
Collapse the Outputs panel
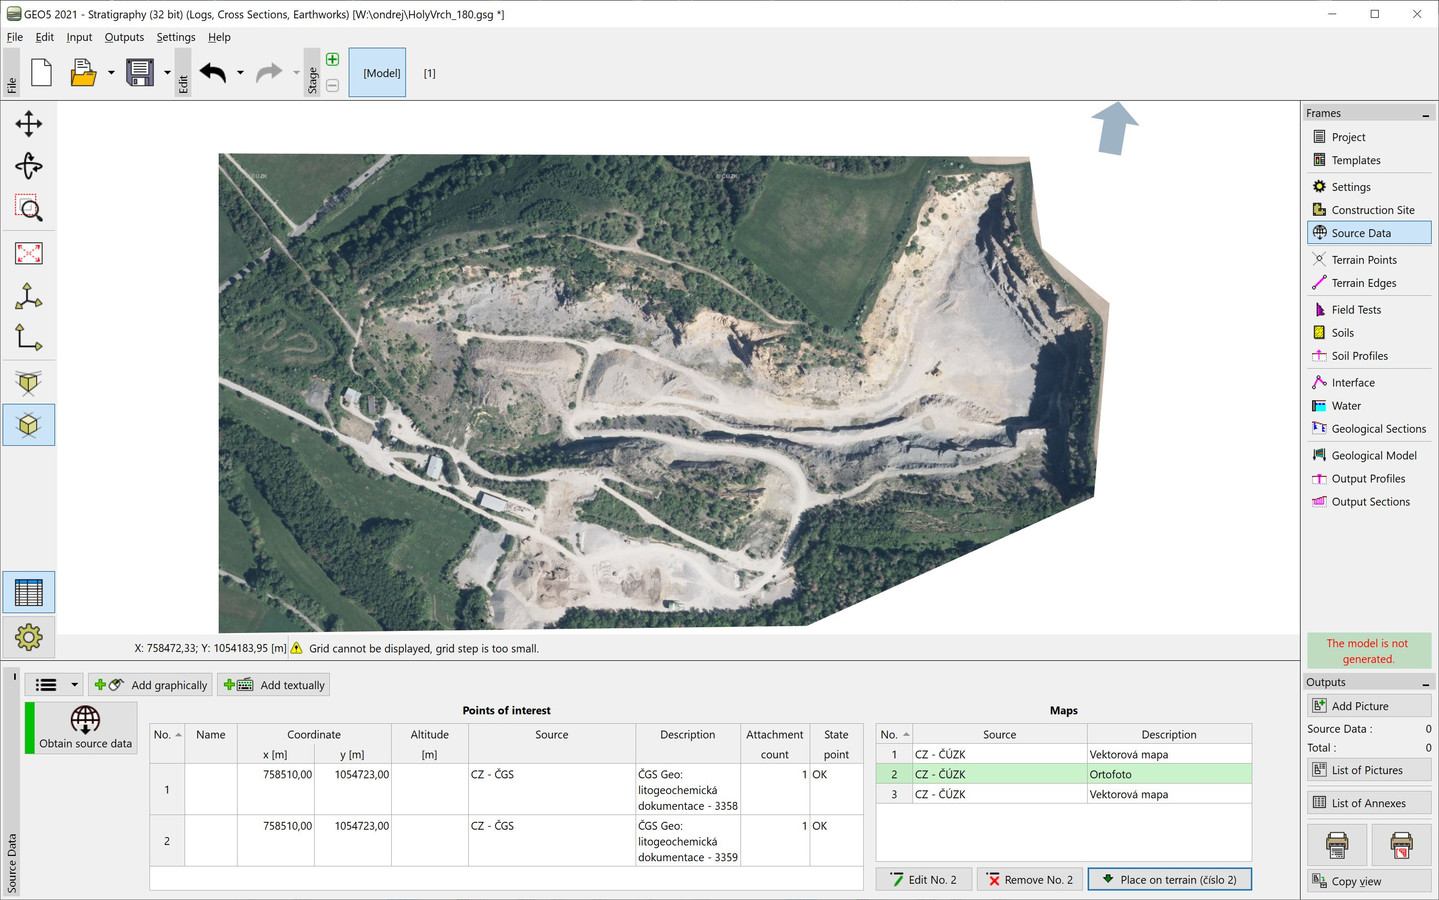coord(1425,684)
